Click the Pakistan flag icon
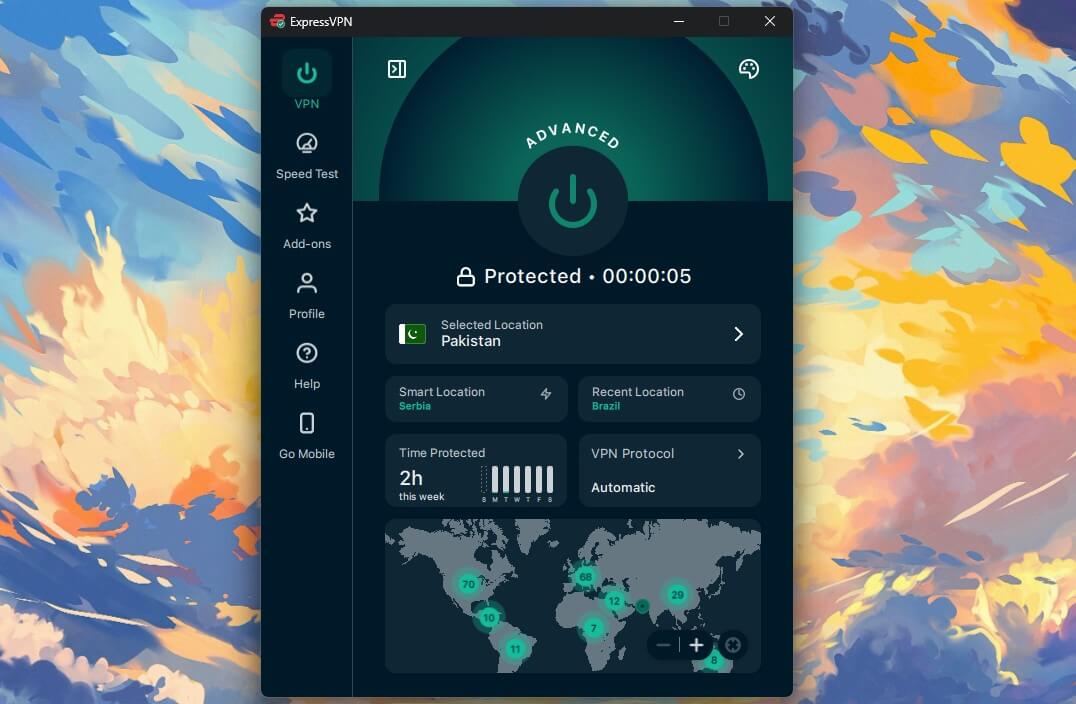Image resolution: width=1076 pixels, height=704 pixels. click(412, 334)
